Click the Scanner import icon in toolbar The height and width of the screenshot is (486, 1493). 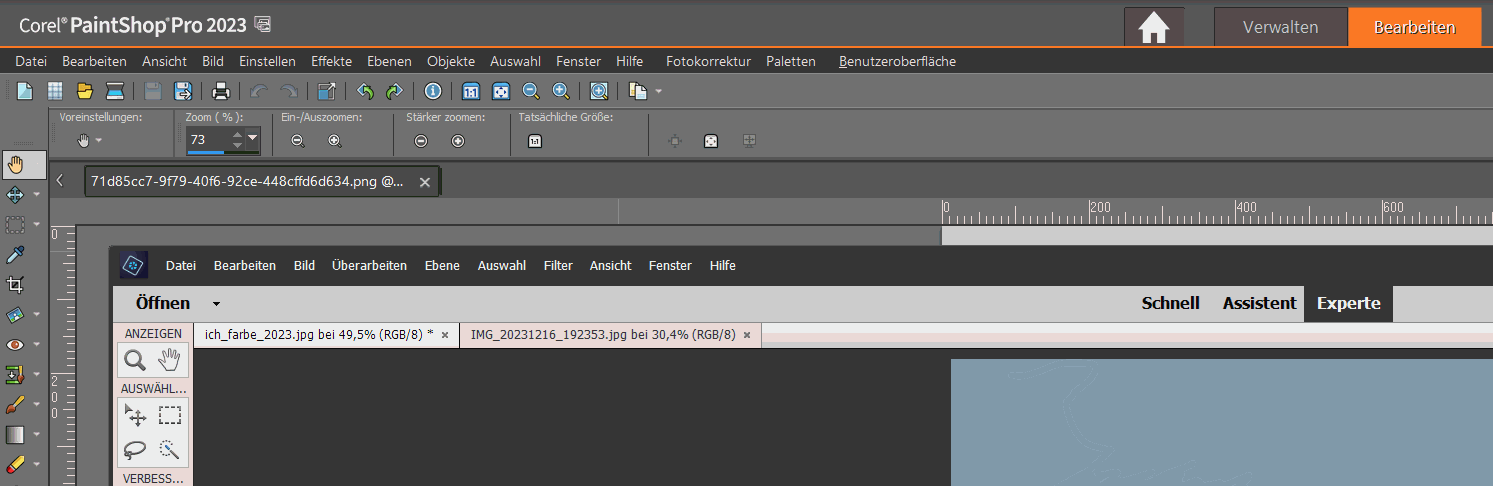[x=115, y=91]
